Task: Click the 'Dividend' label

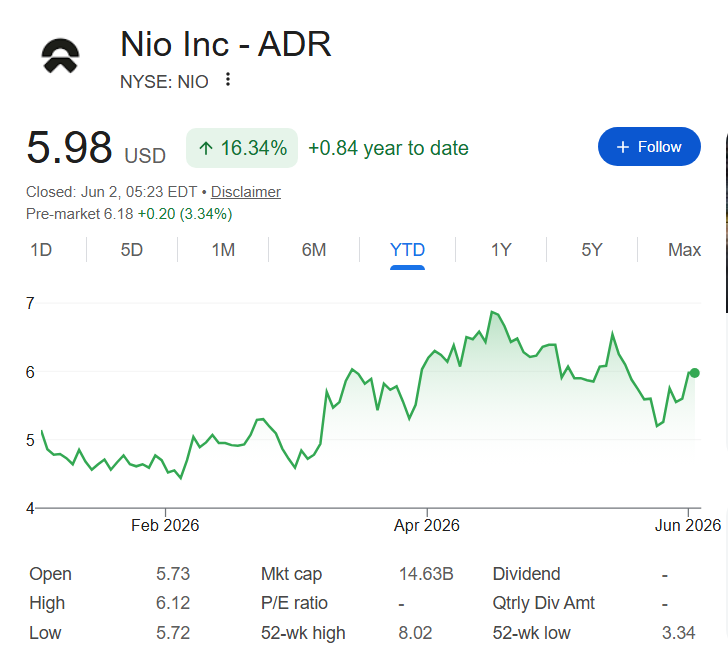Action: coord(526,574)
